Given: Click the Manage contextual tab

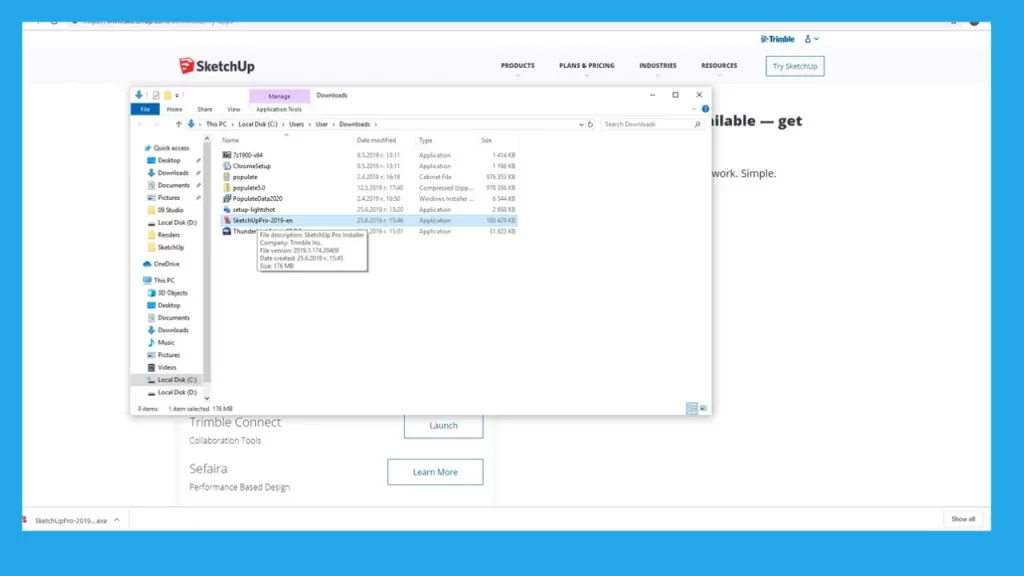Looking at the screenshot, I should (x=280, y=96).
